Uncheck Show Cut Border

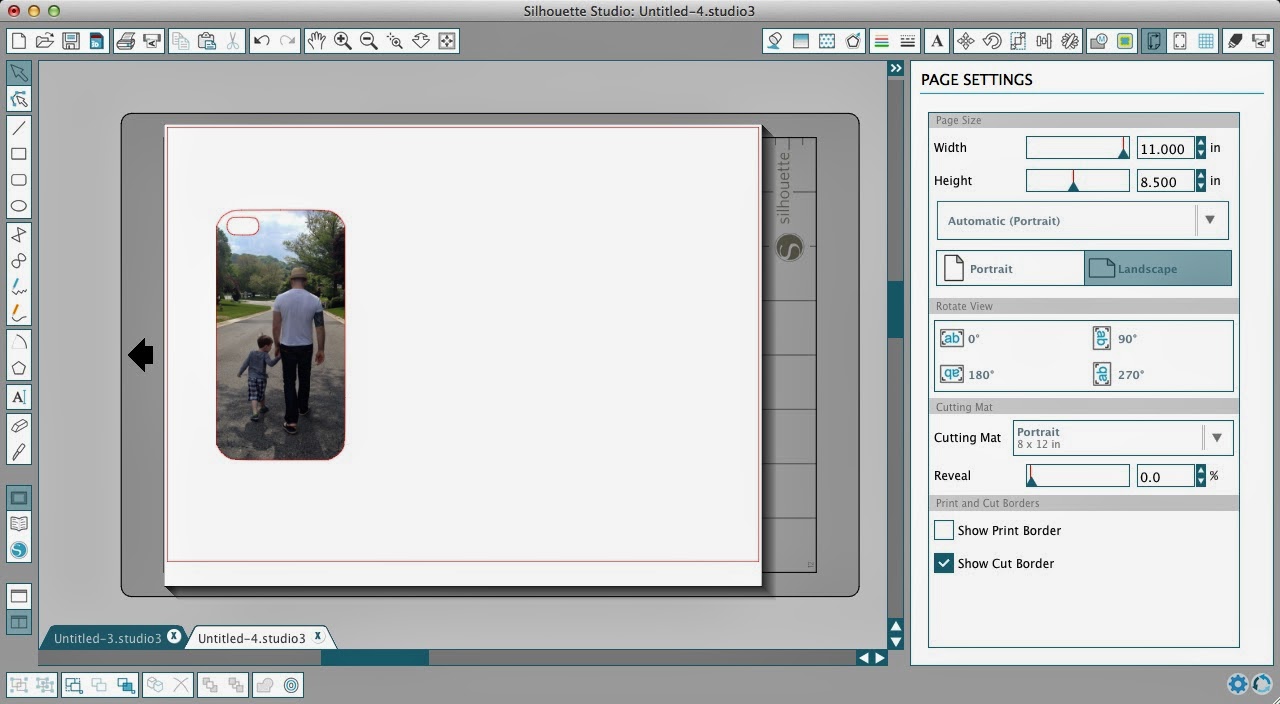943,563
